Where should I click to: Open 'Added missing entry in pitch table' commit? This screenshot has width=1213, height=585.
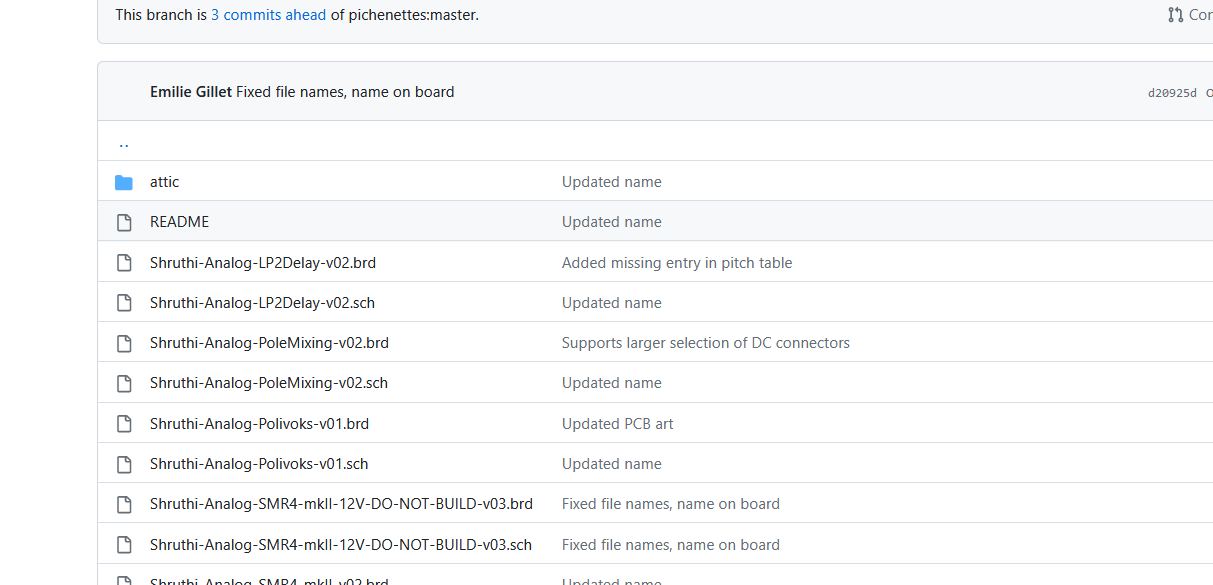pos(676,263)
